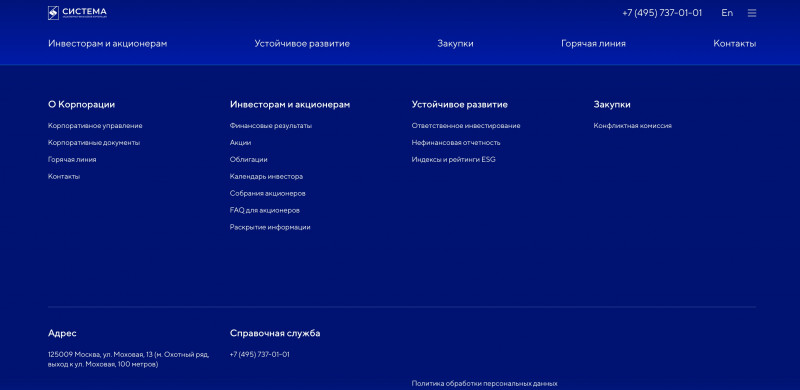Open Закупки in top navigation
This screenshot has width=800, height=390.
click(455, 43)
